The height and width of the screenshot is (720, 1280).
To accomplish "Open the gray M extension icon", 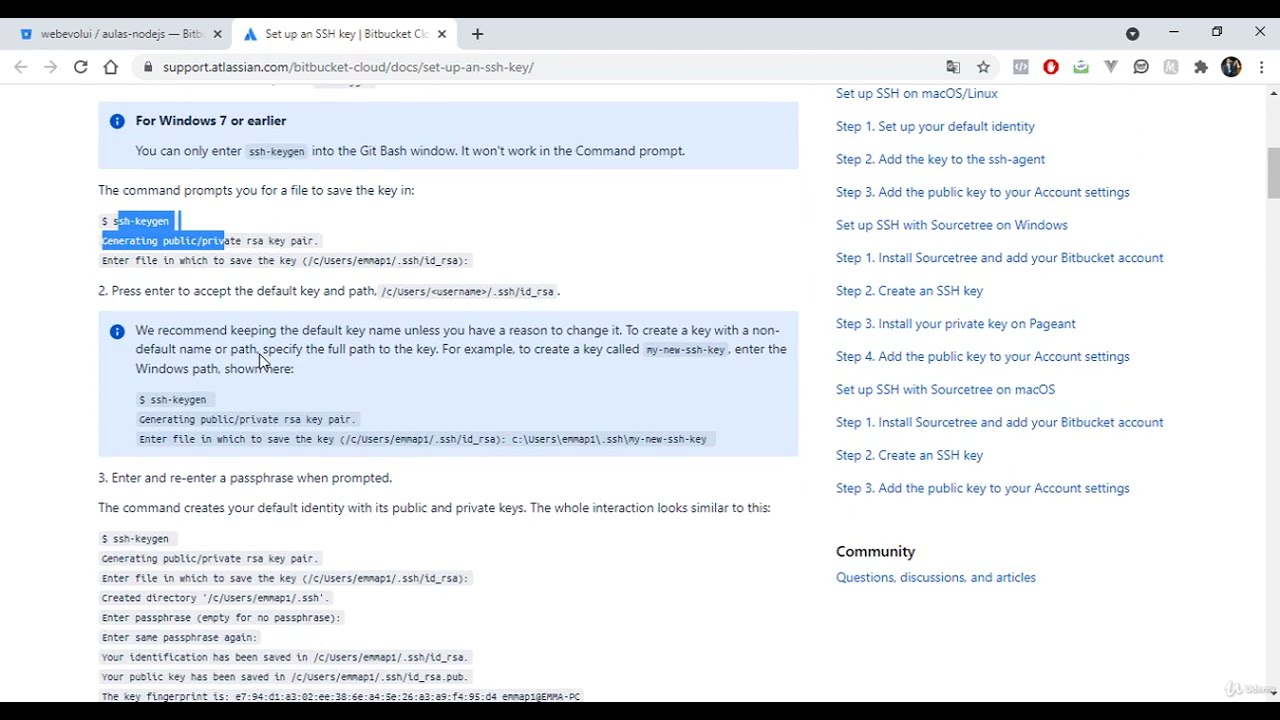I will pos(1171,67).
